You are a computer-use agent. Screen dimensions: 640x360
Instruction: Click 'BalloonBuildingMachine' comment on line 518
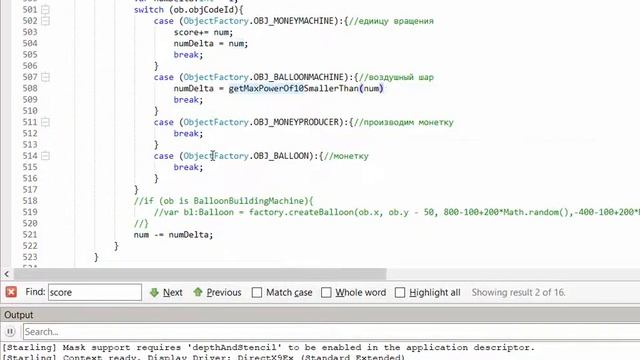[x=249, y=201]
